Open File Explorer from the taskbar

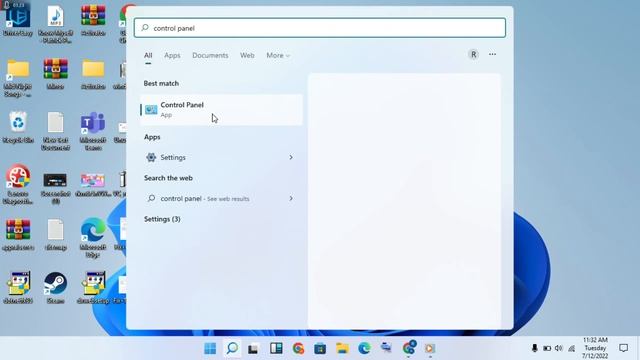click(x=342, y=348)
